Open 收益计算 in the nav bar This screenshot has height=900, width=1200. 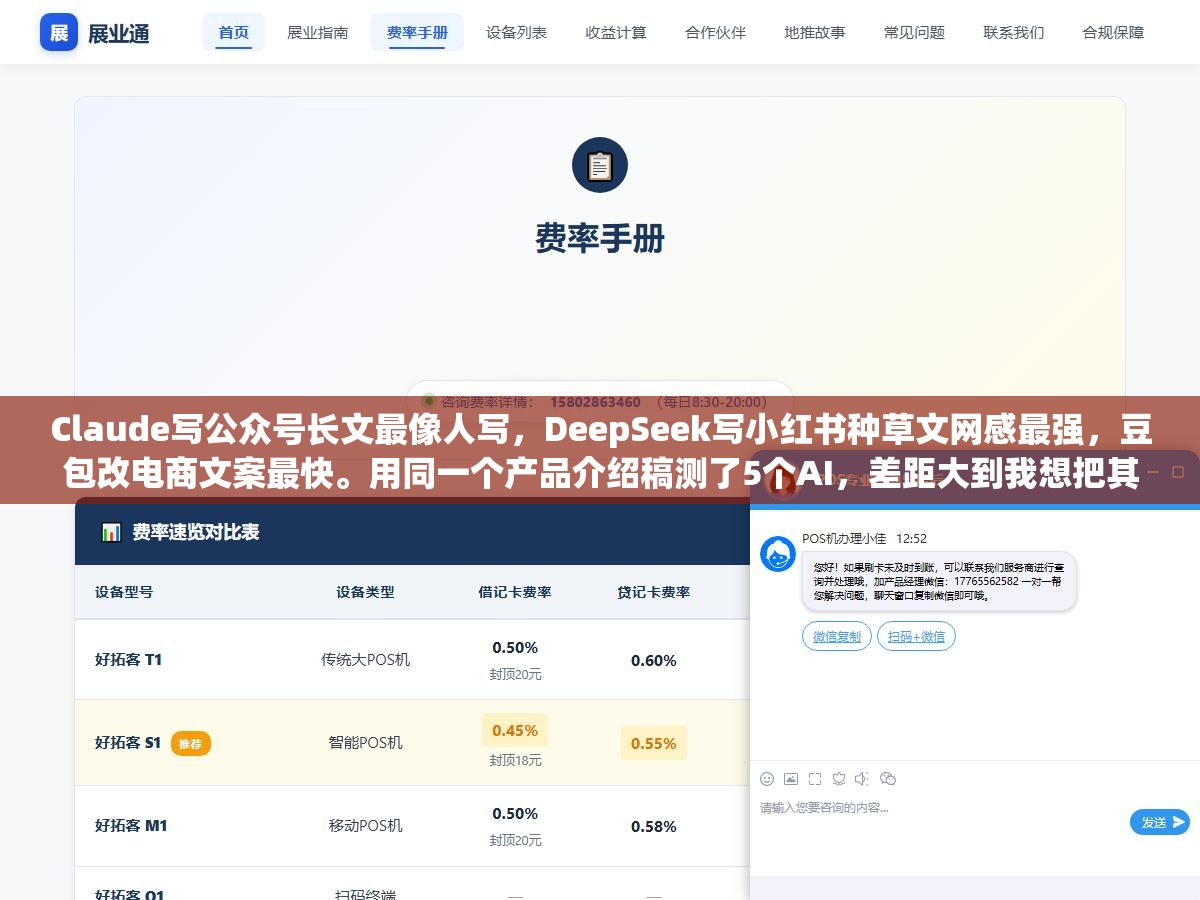(x=616, y=32)
